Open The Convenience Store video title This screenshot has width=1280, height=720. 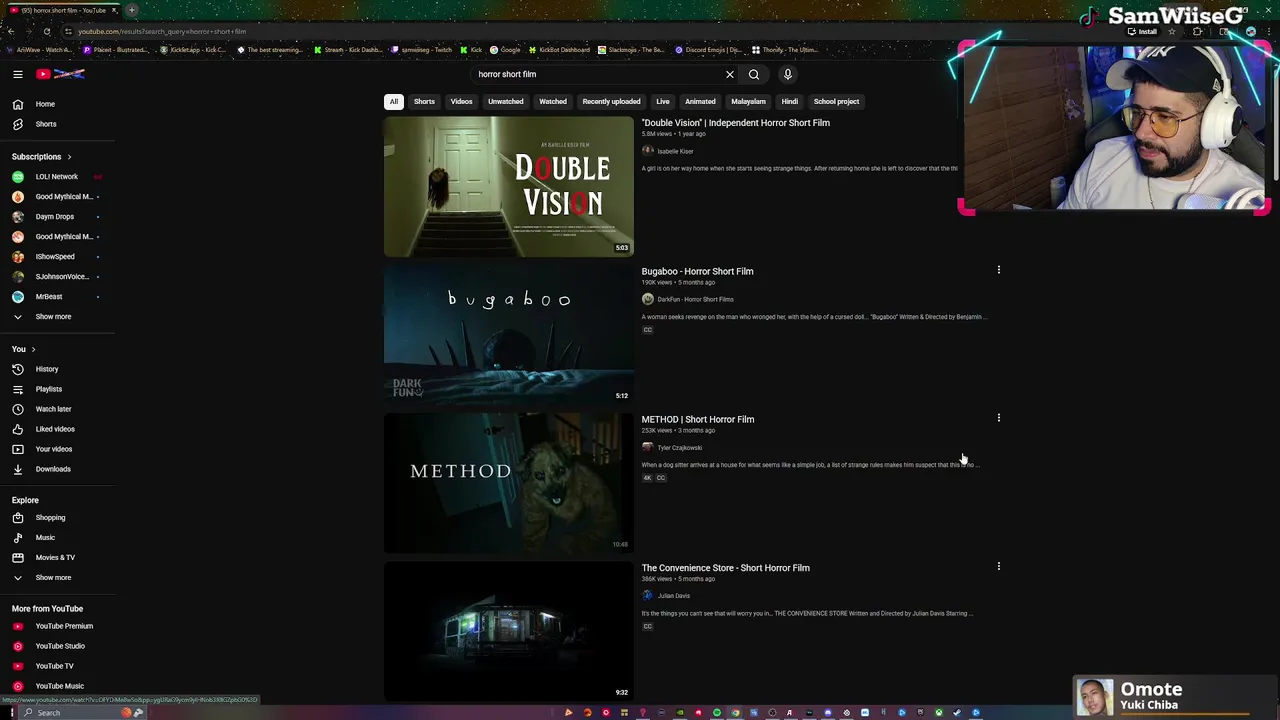725,568
